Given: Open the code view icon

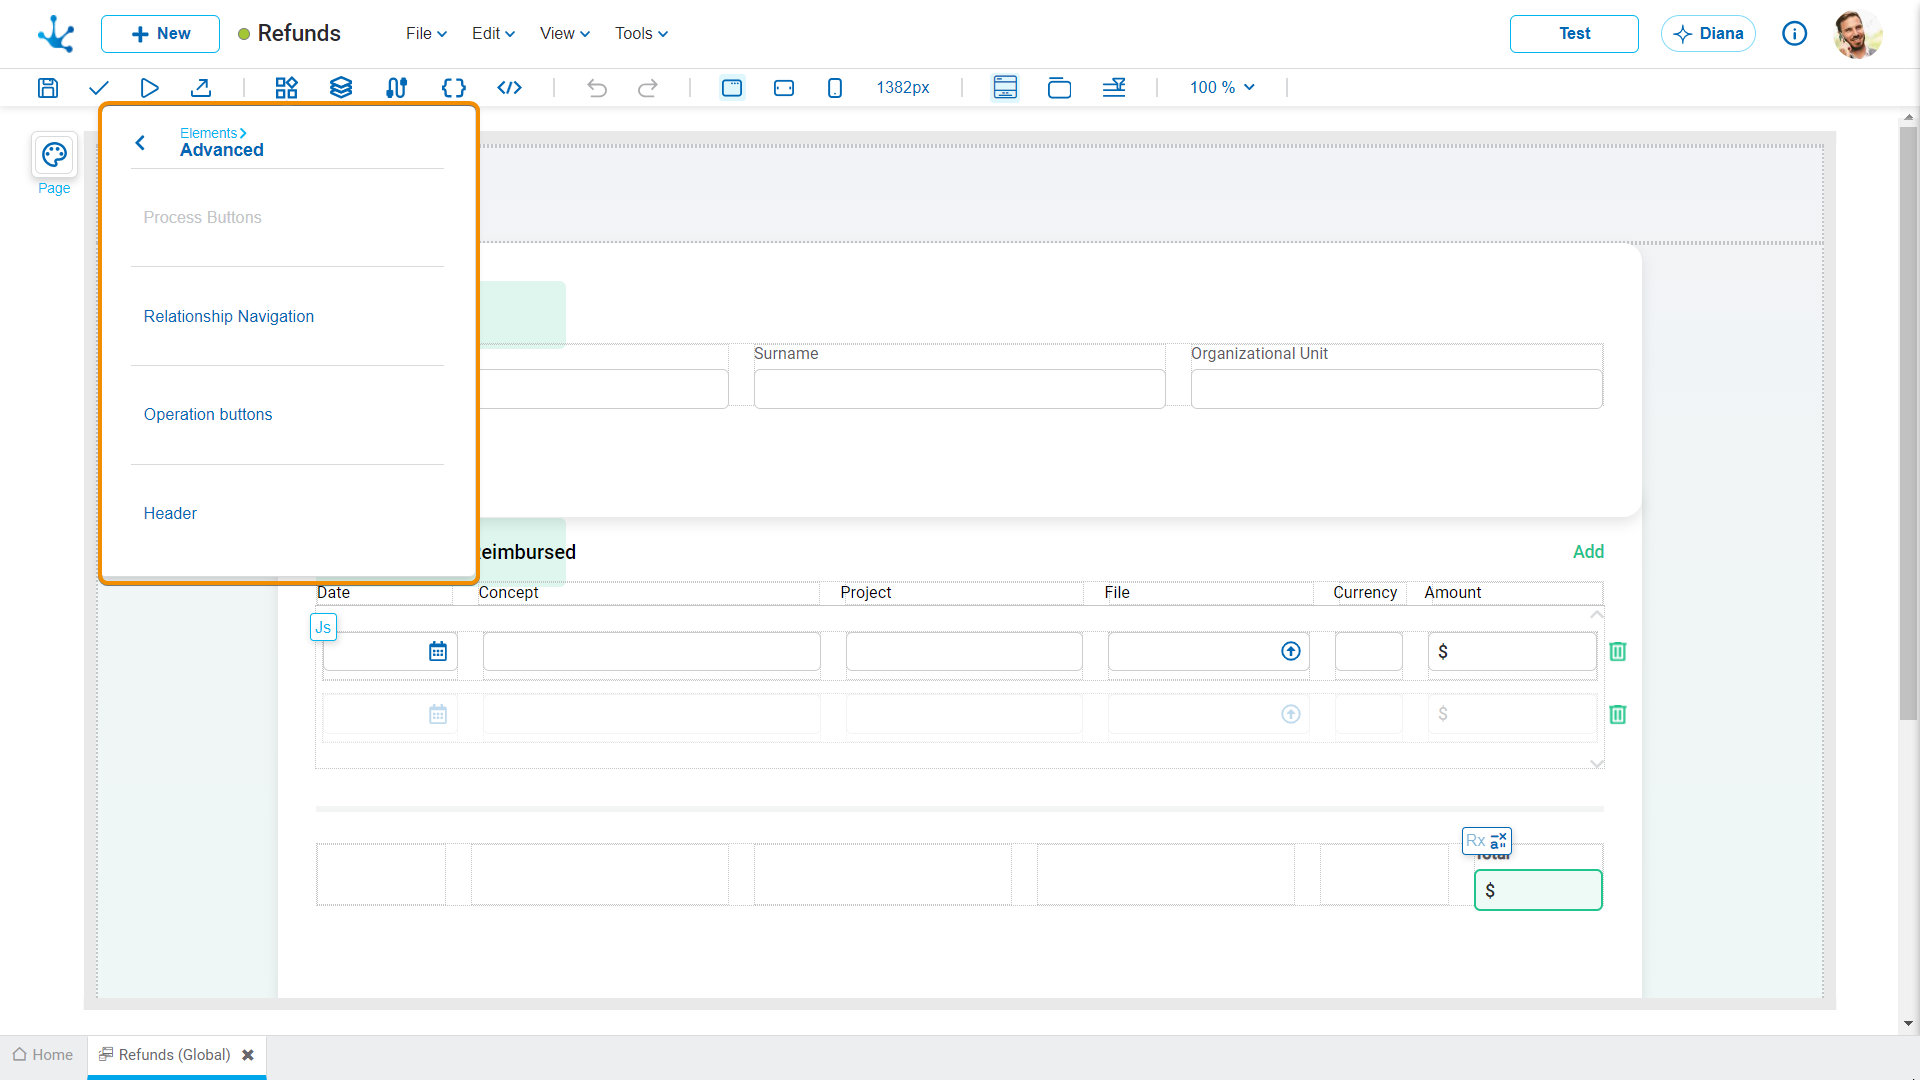Looking at the screenshot, I should (509, 88).
